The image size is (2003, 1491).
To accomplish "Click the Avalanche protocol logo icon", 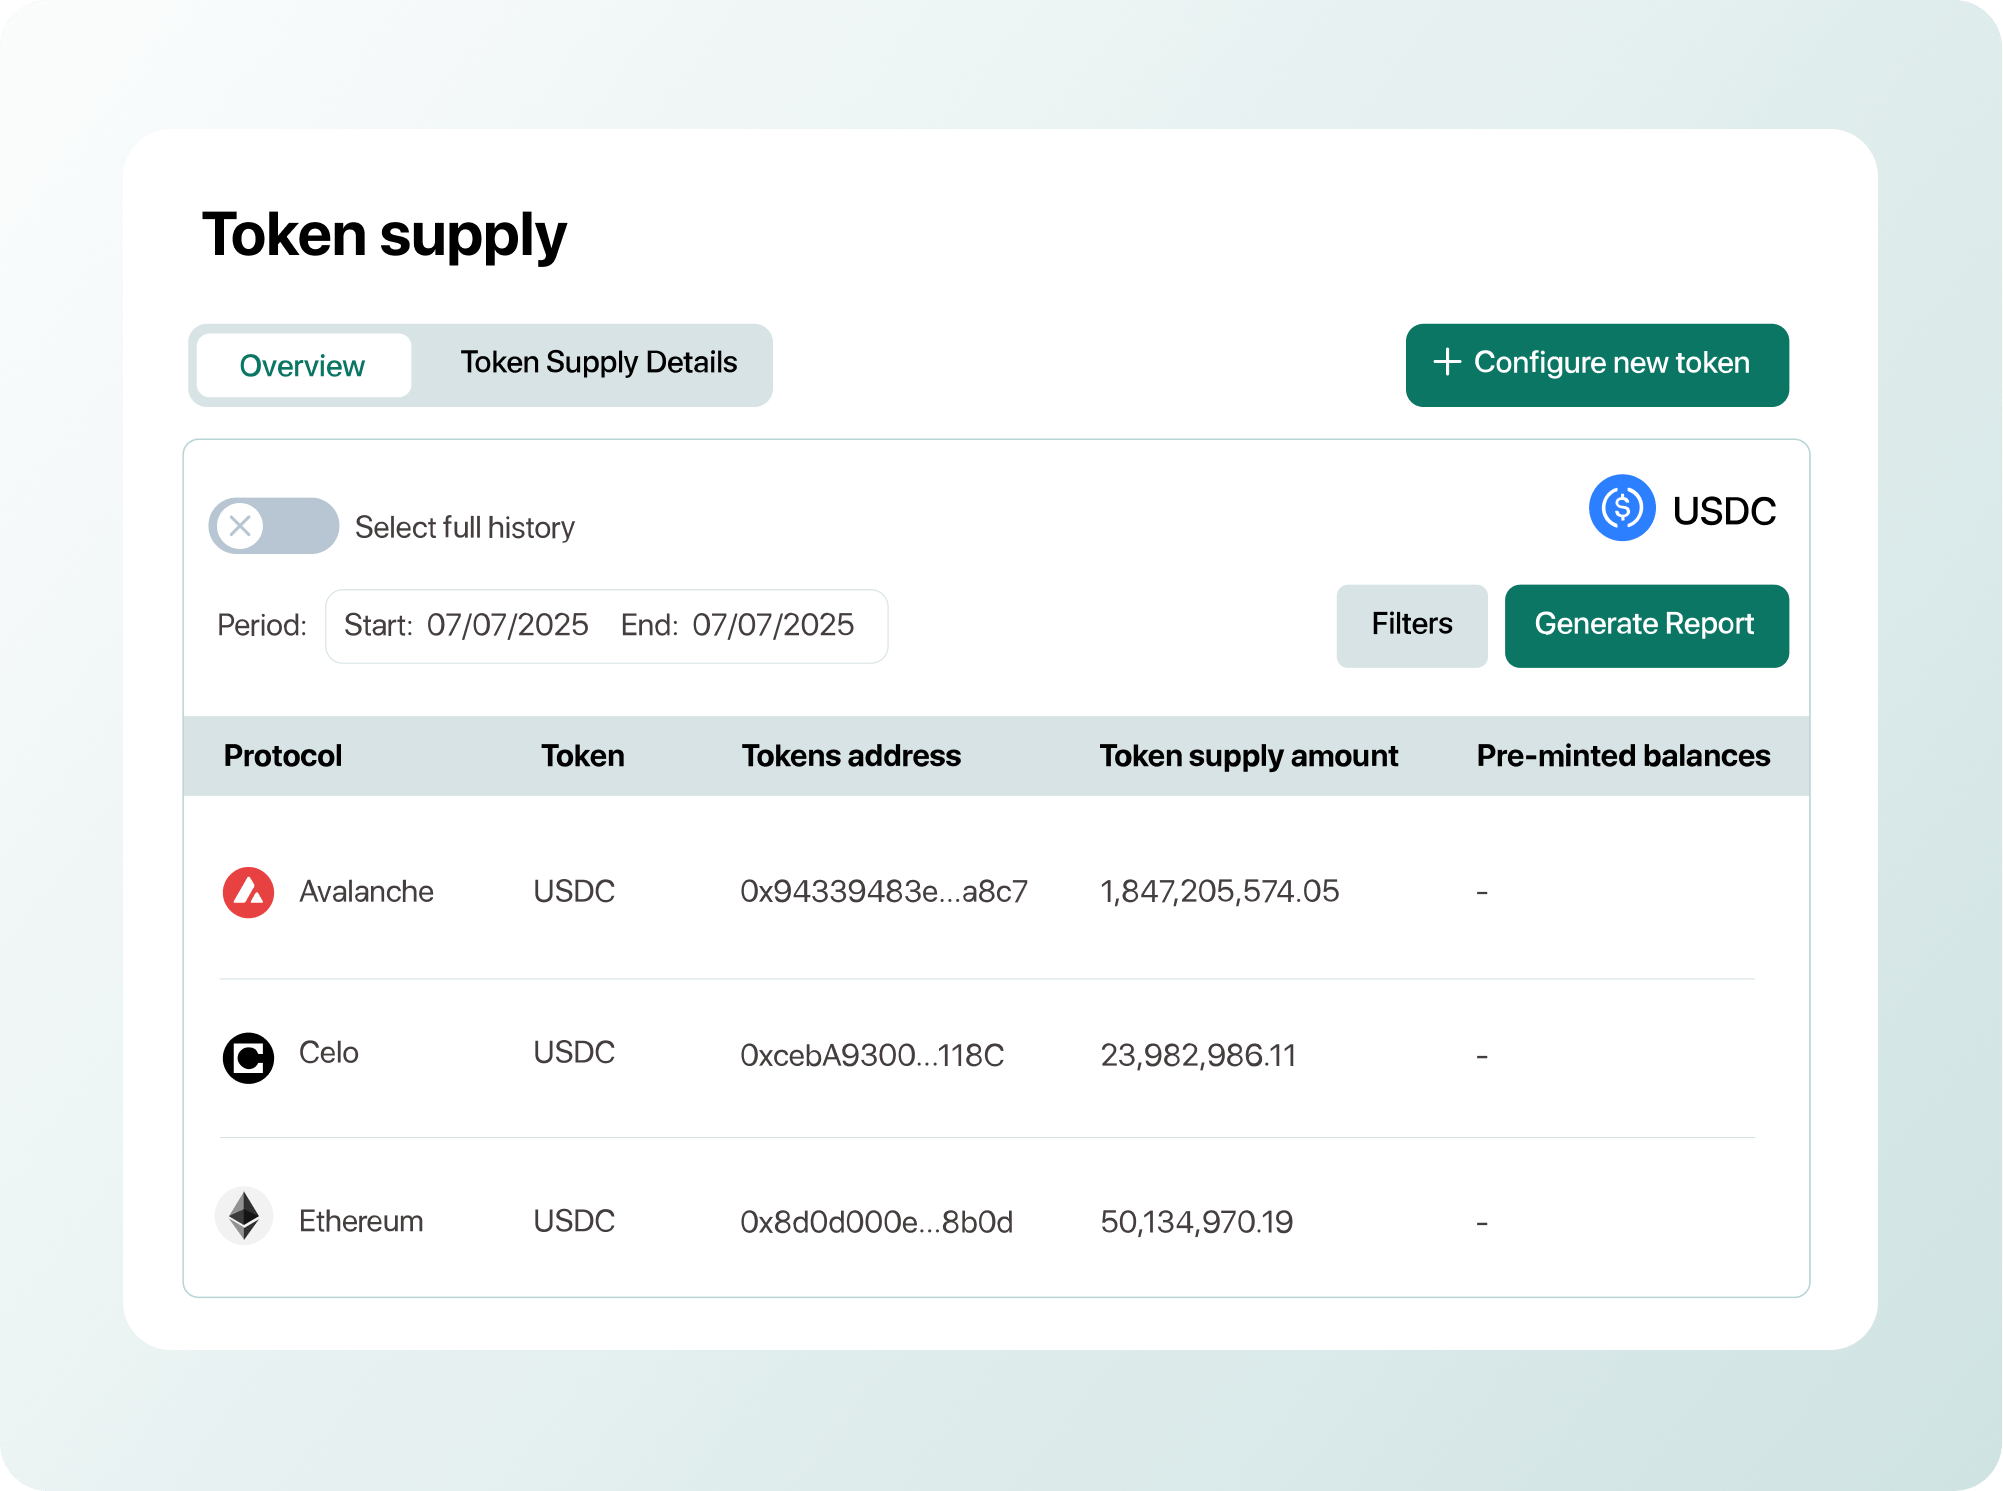I will point(248,892).
